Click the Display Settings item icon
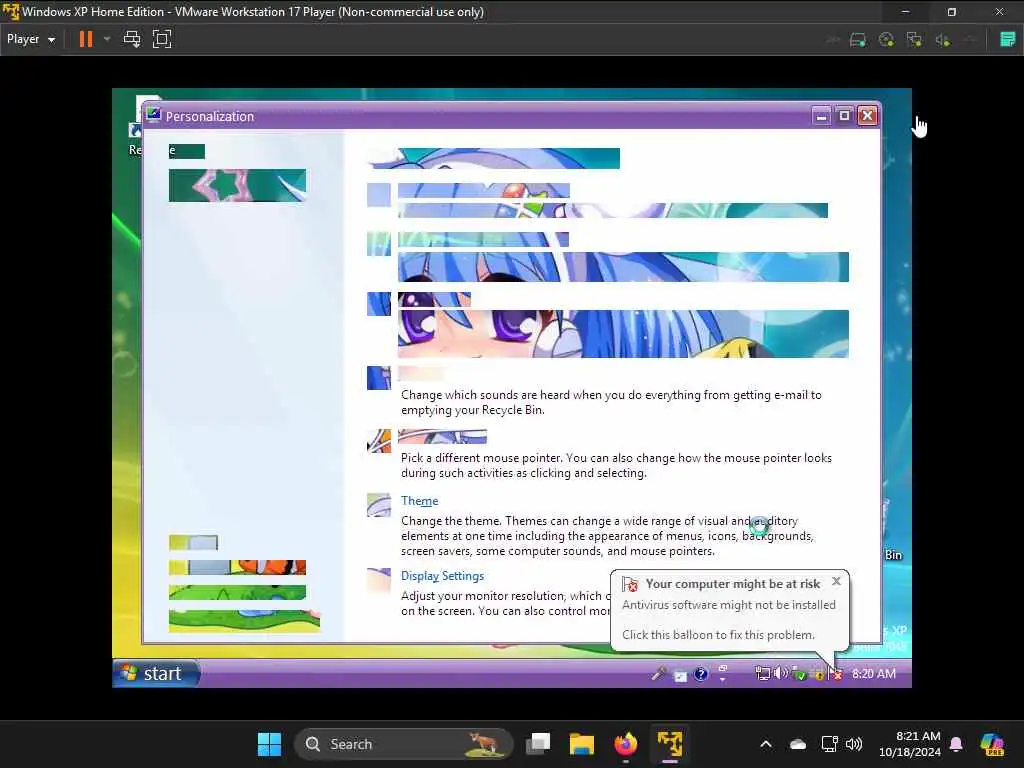 (x=379, y=580)
